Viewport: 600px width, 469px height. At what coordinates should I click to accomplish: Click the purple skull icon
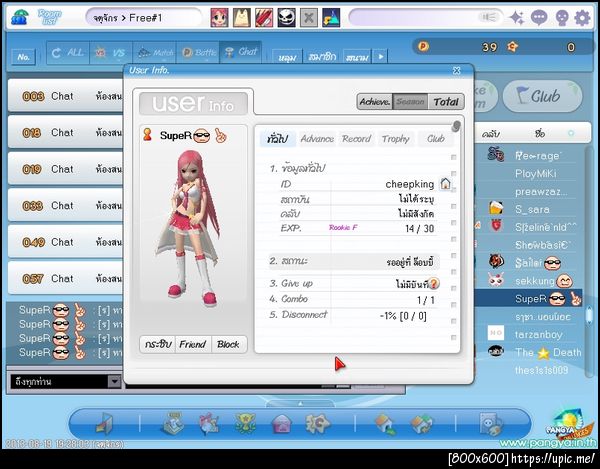coord(561,18)
